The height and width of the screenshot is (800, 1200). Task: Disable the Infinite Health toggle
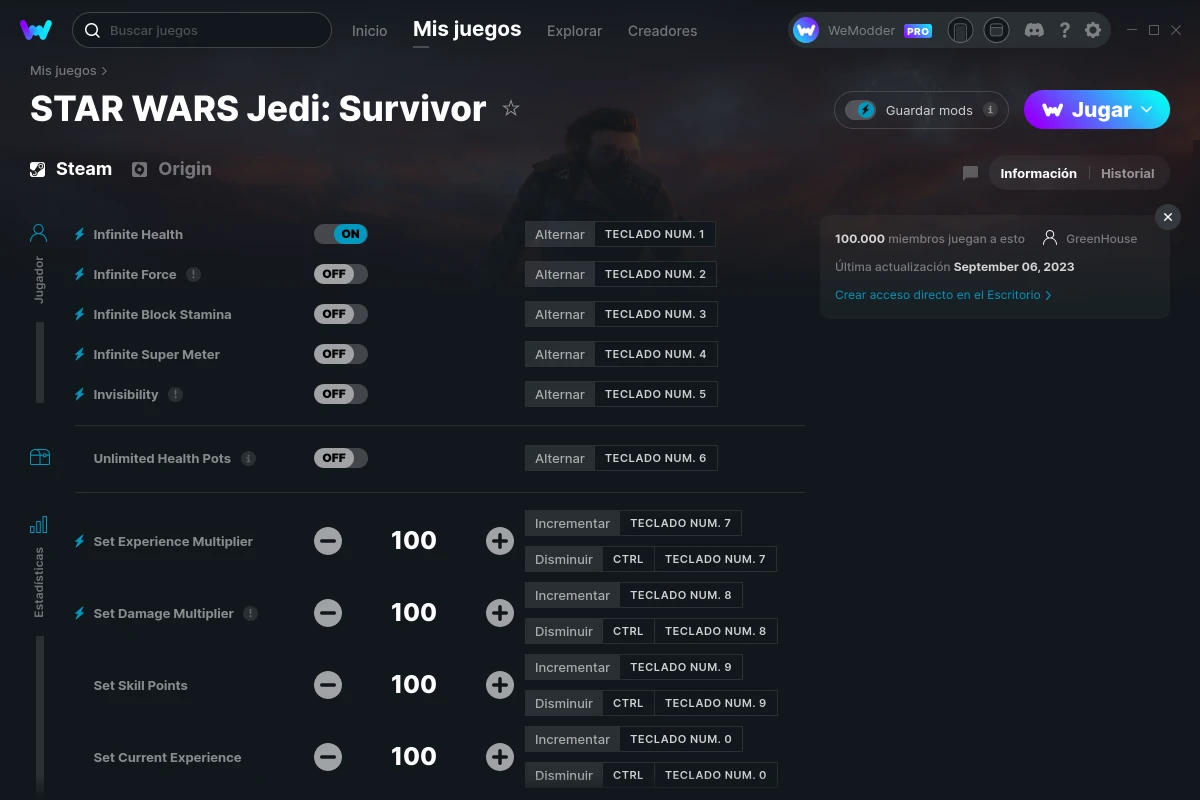[341, 234]
